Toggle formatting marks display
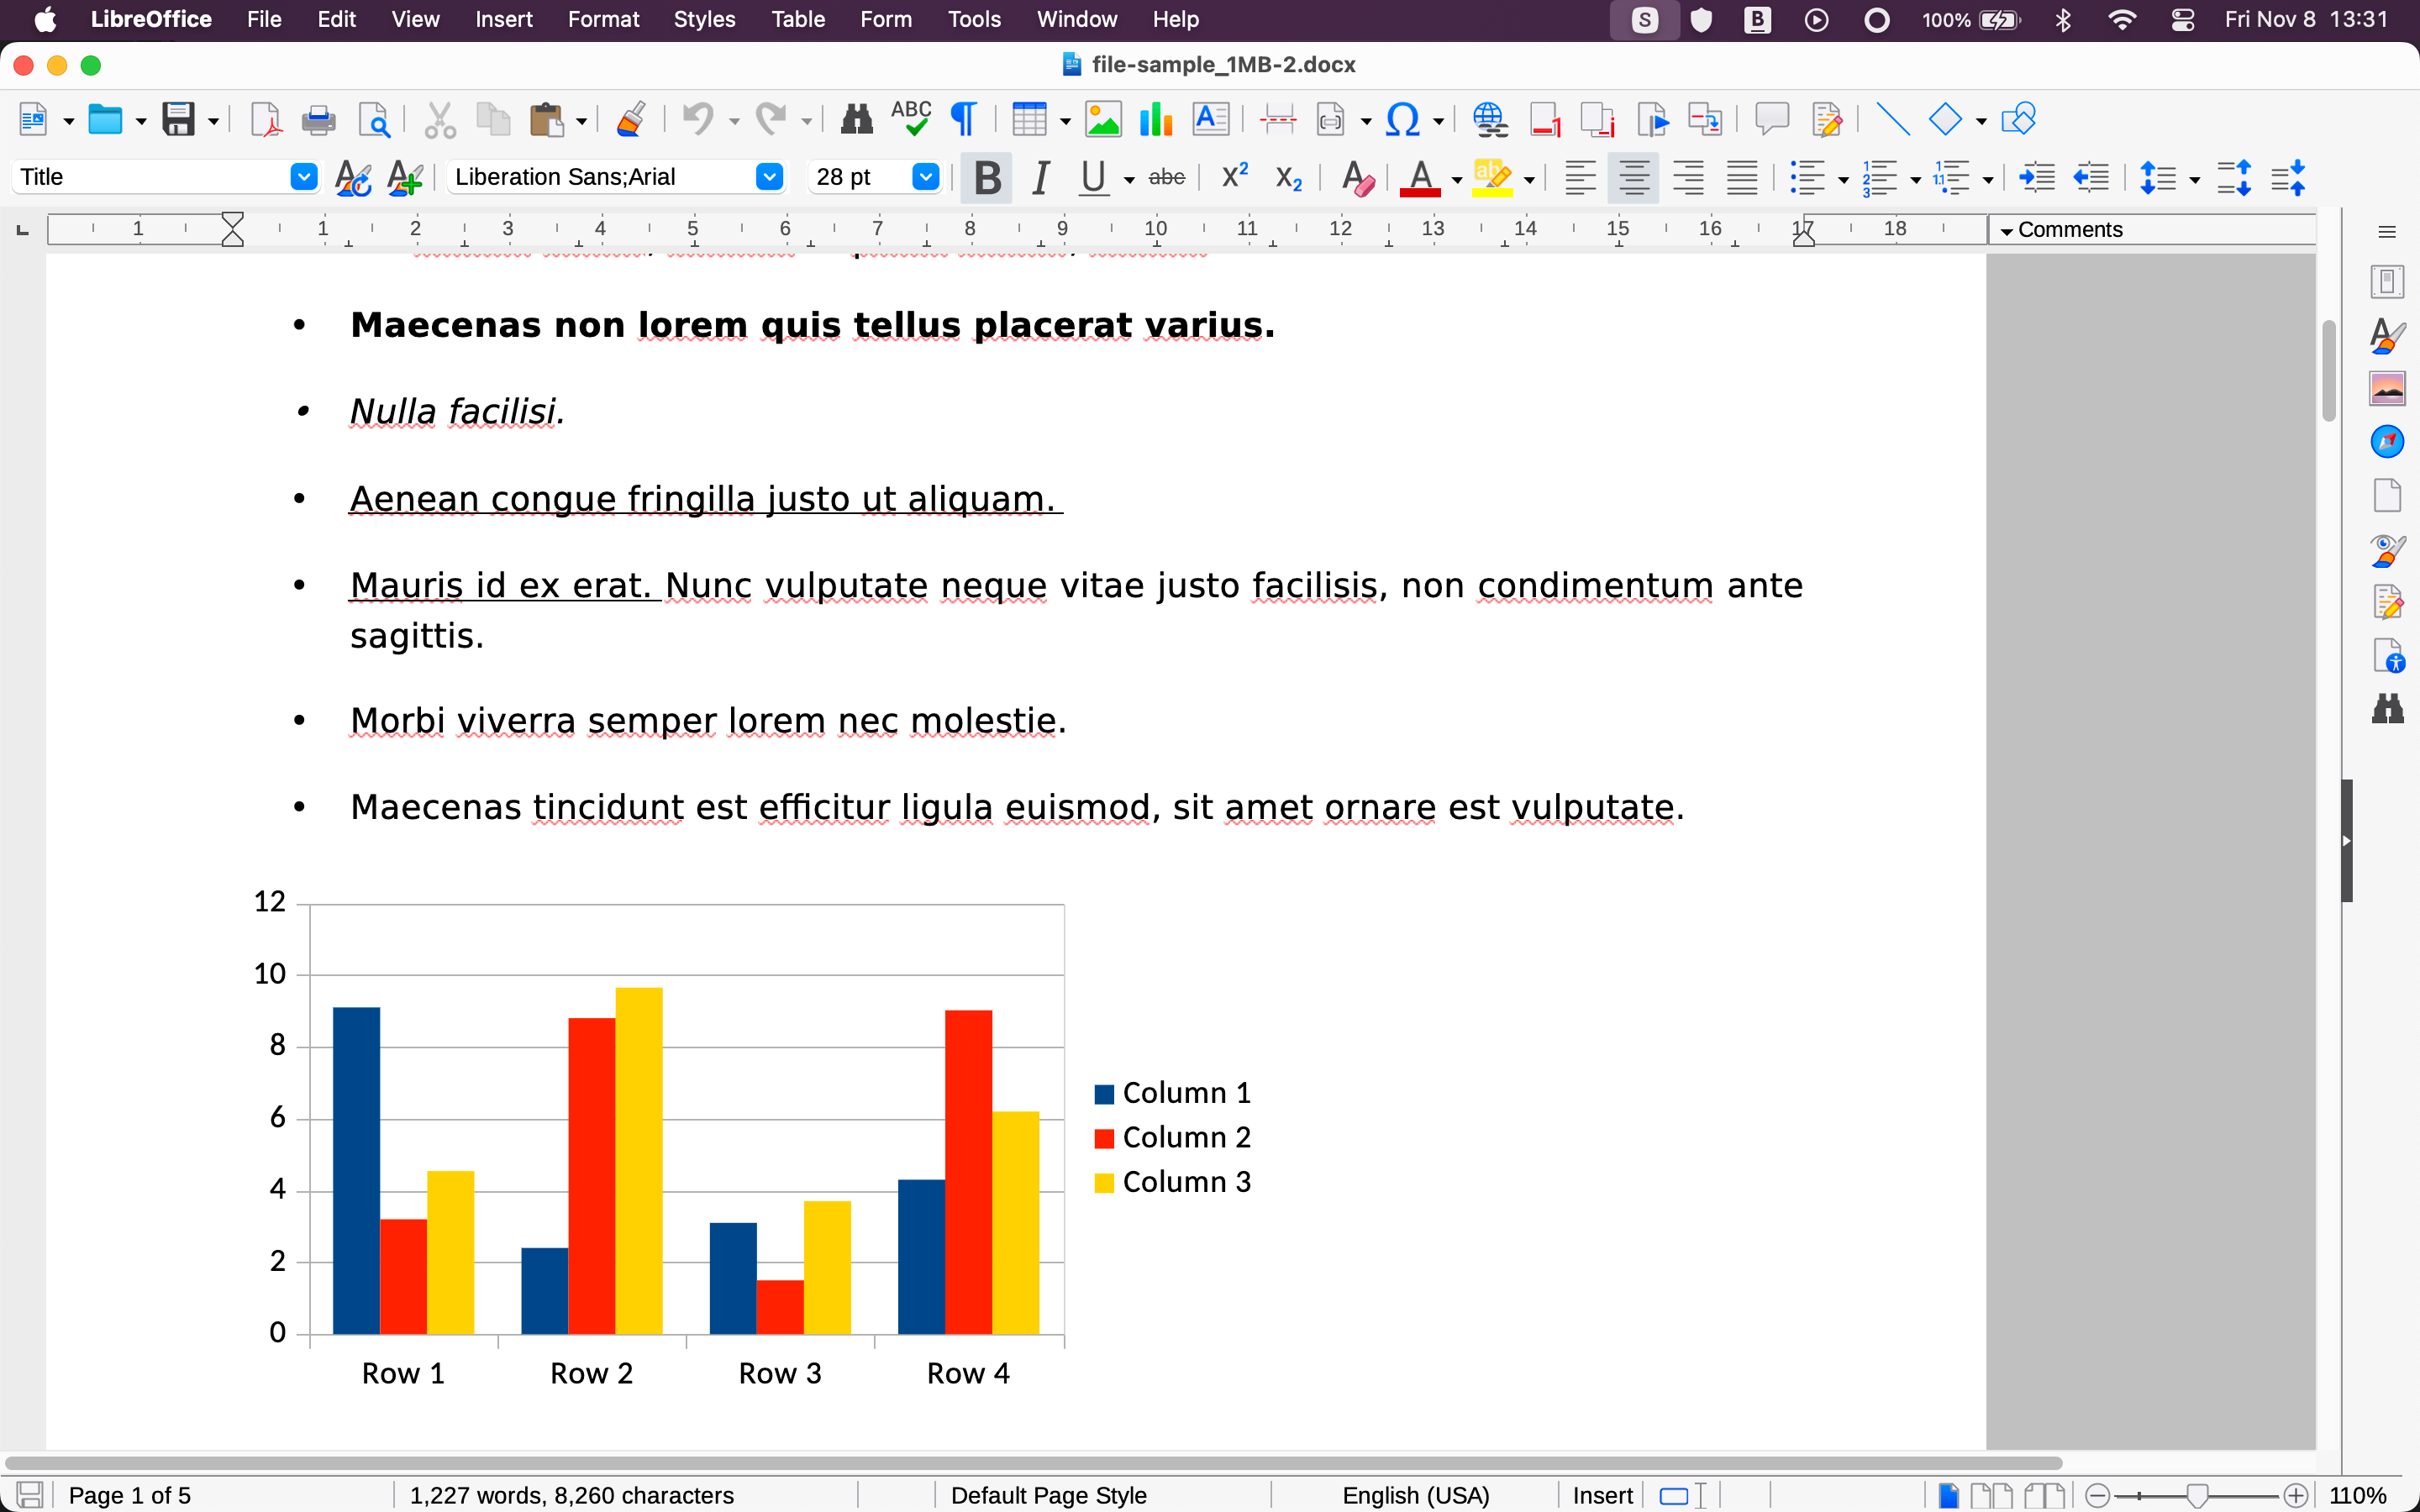The height and width of the screenshot is (1512, 2420). pos(963,118)
